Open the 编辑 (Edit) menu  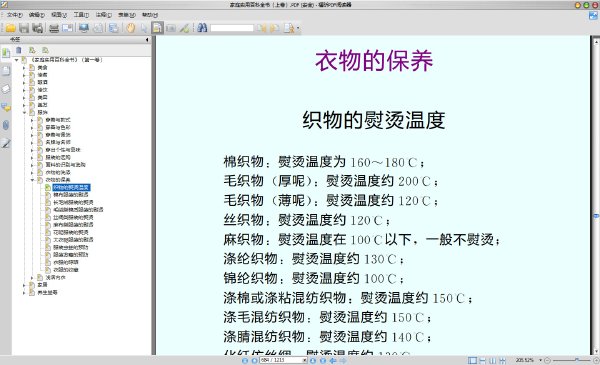point(36,15)
